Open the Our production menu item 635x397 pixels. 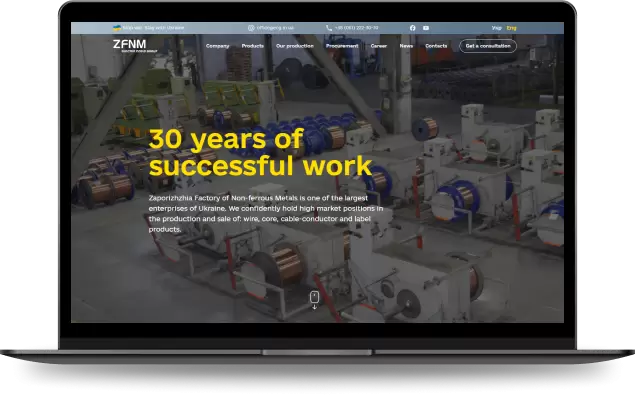point(295,46)
